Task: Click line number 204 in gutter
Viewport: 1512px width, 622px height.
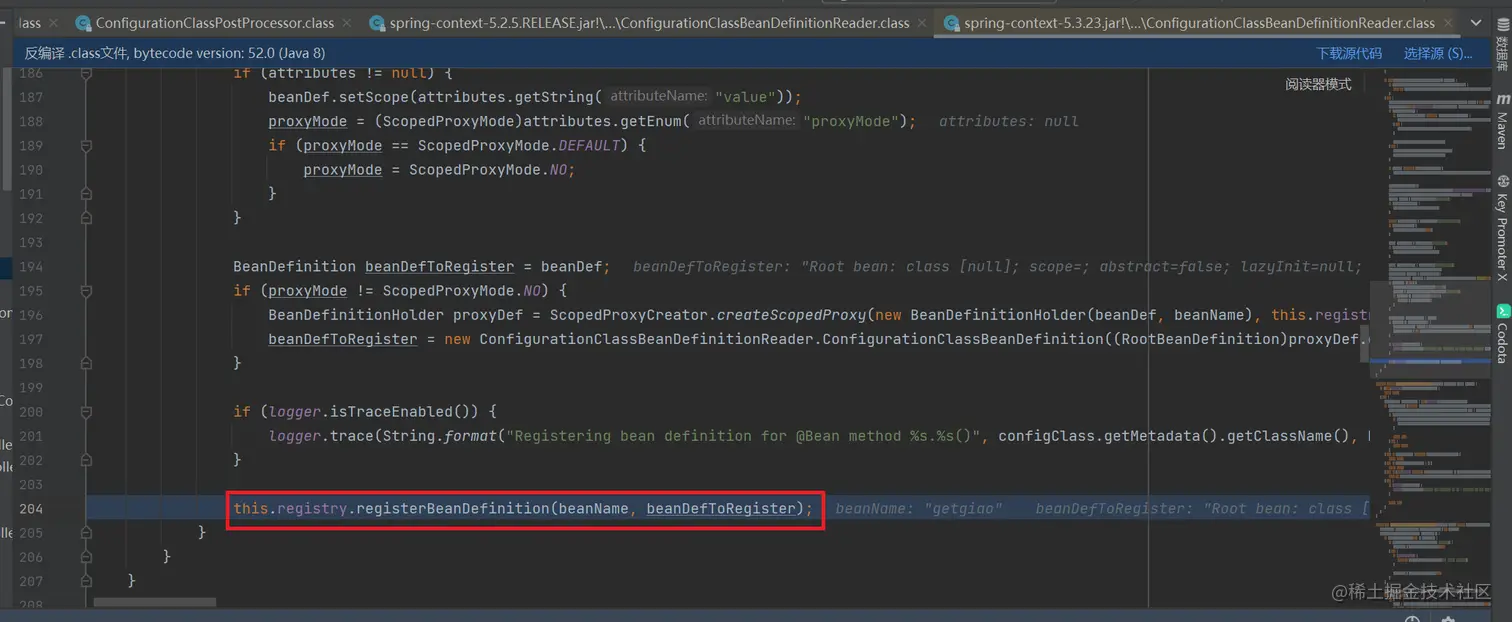Action: point(31,508)
